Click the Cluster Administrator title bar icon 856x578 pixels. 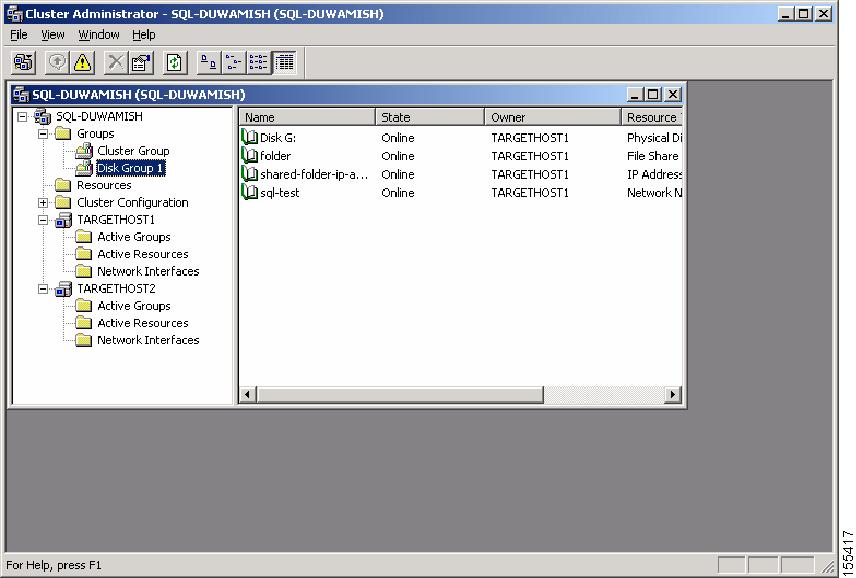14,14
